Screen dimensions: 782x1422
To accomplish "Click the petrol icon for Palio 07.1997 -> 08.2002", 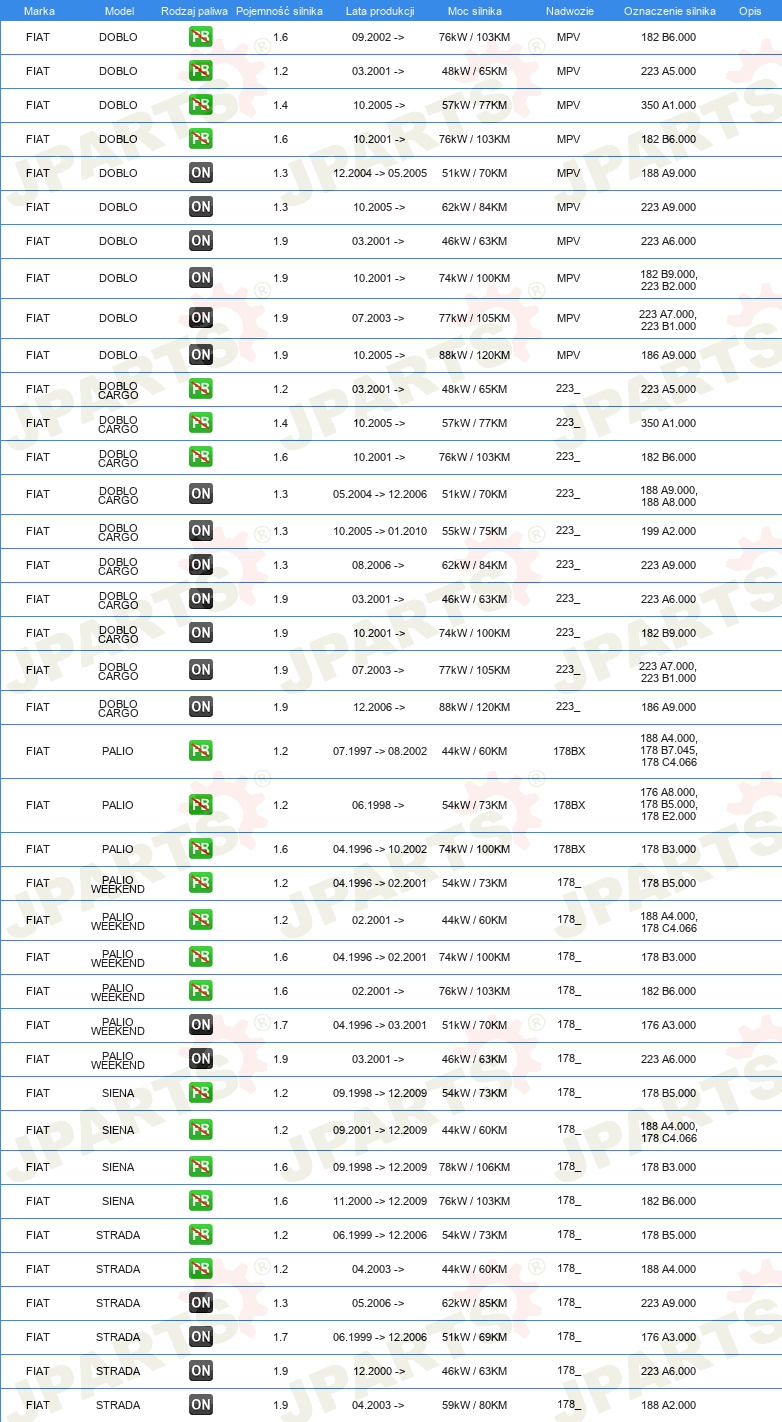I will point(201,751).
